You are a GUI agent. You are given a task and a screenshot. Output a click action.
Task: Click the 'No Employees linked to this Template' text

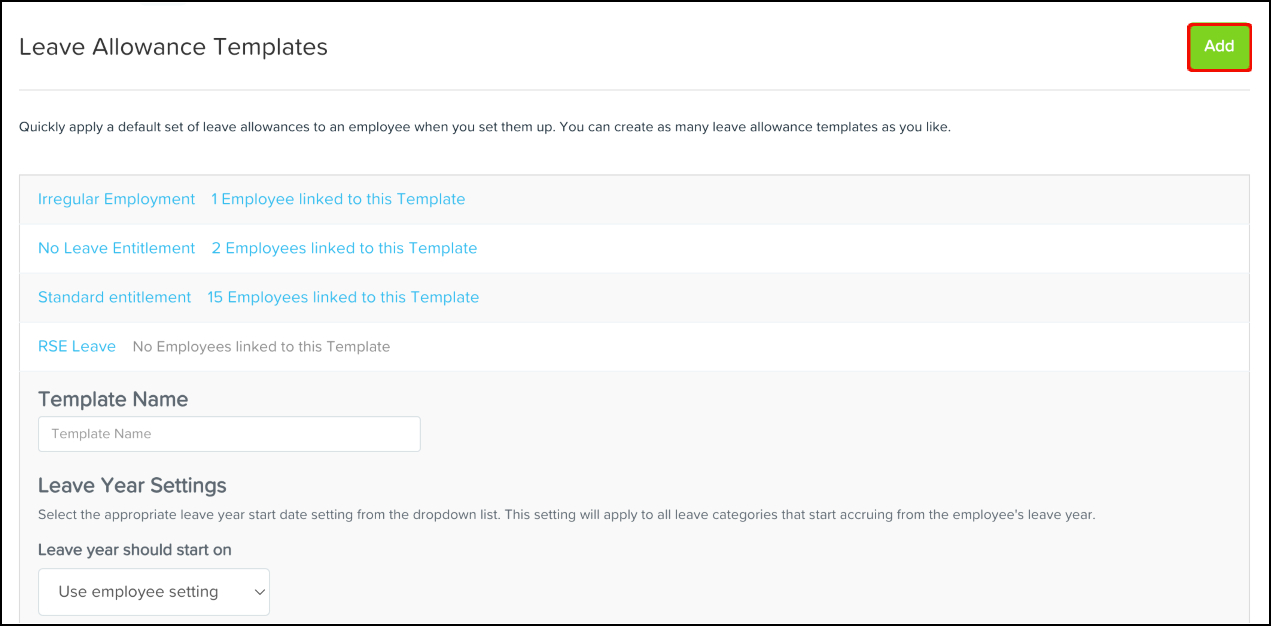click(x=261, y=347)
